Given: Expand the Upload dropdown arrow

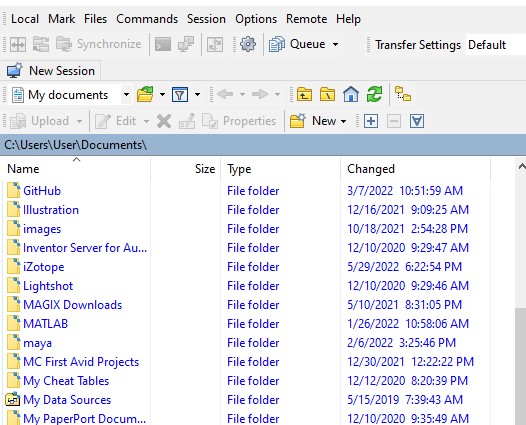Looking at the screenshot, I should tap(80, 121).
